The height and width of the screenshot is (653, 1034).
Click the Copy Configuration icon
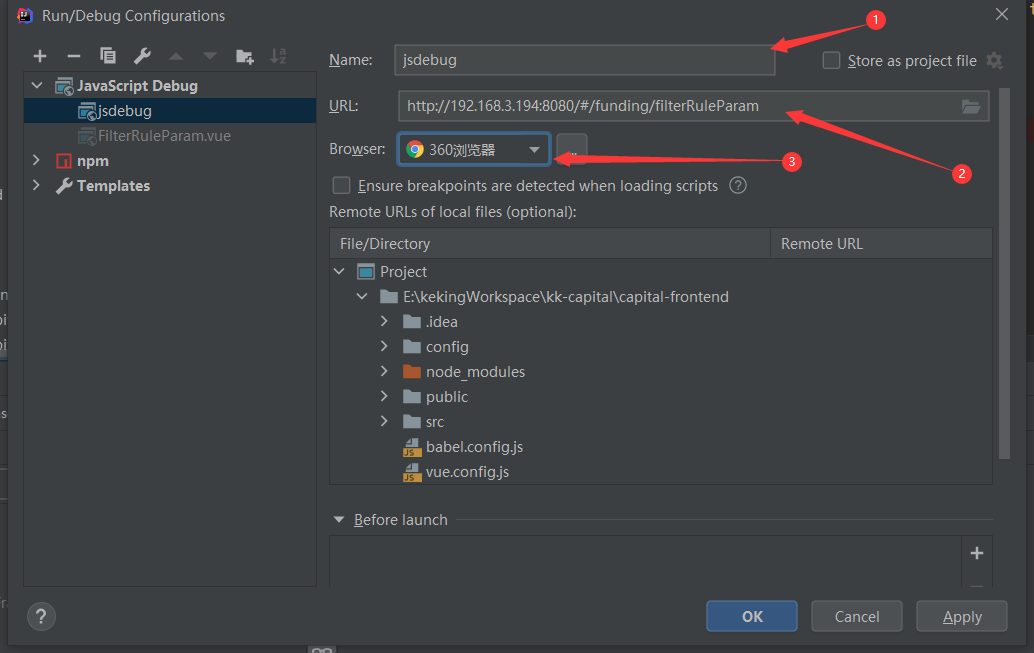point(108,56)
